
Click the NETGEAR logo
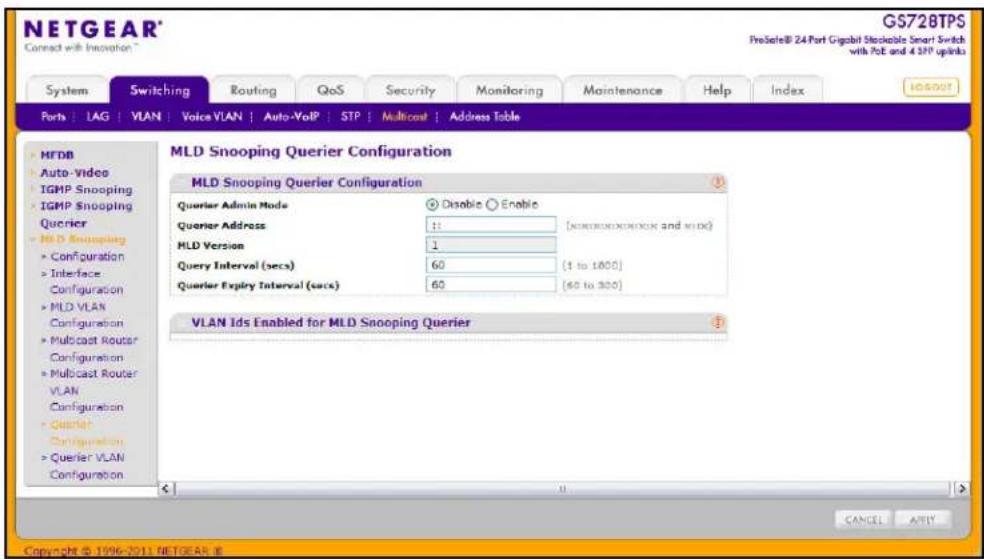click(93, 29)
